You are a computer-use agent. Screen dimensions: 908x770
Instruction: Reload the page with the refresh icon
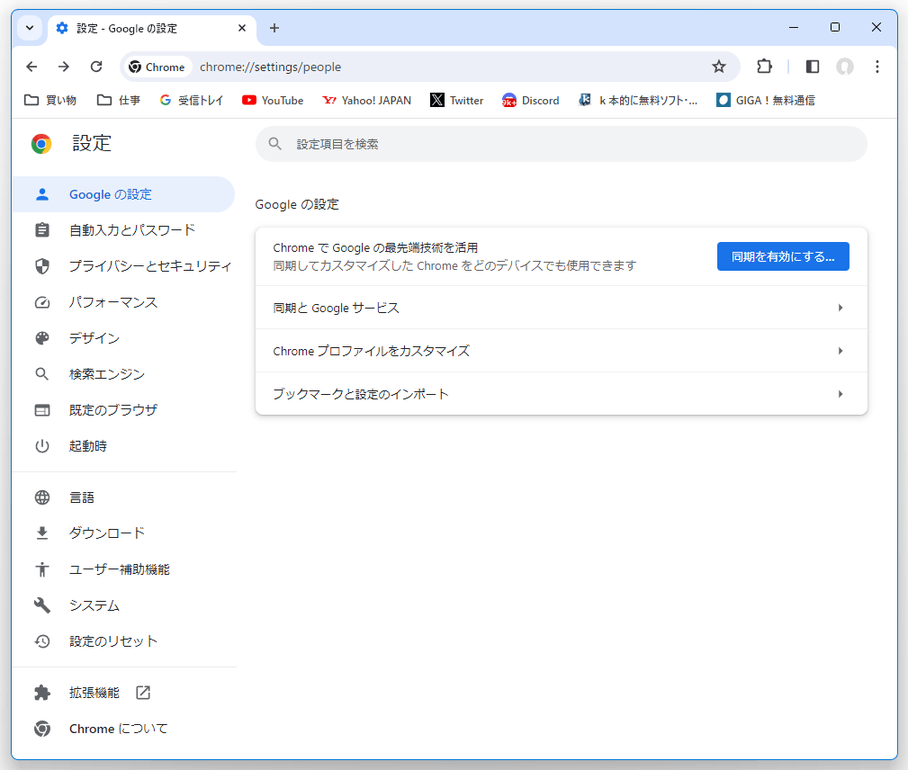pos(96,67)
